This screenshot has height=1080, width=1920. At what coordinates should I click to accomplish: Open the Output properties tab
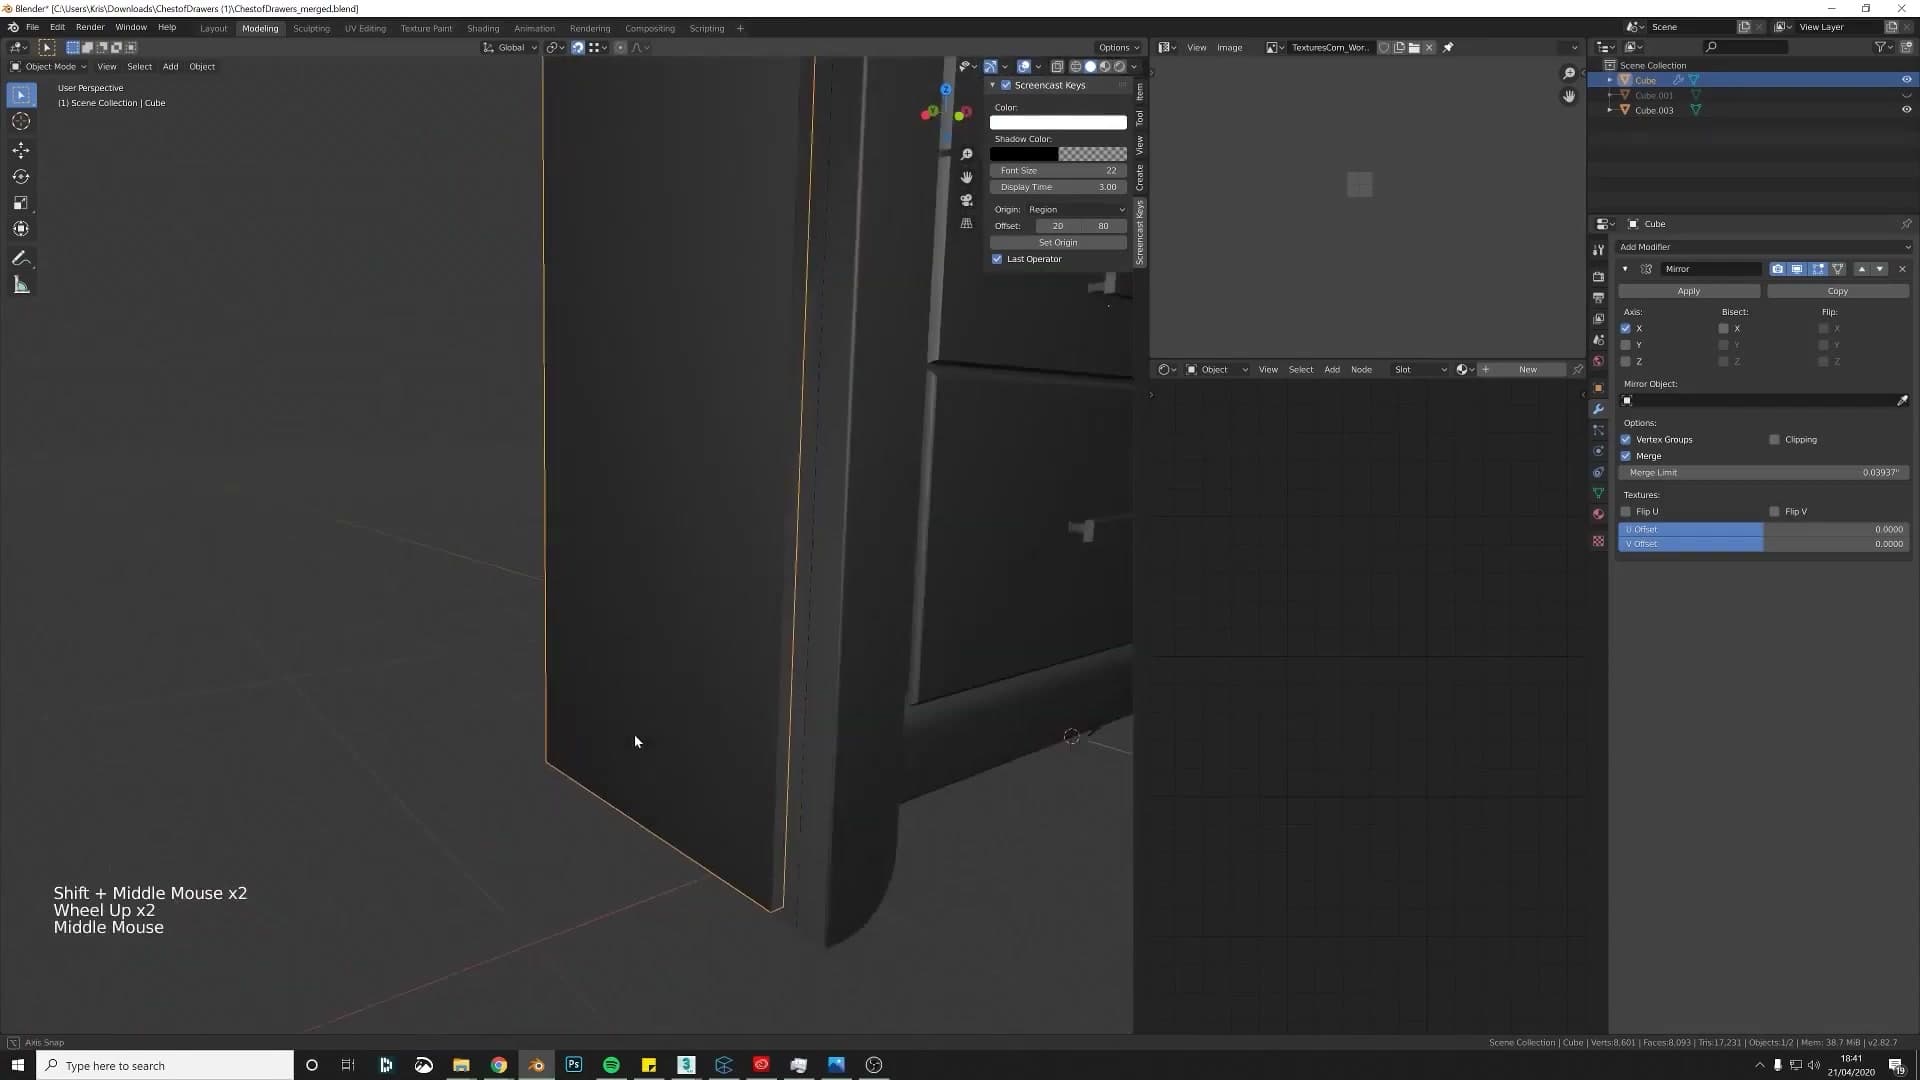click(1598, 298)
